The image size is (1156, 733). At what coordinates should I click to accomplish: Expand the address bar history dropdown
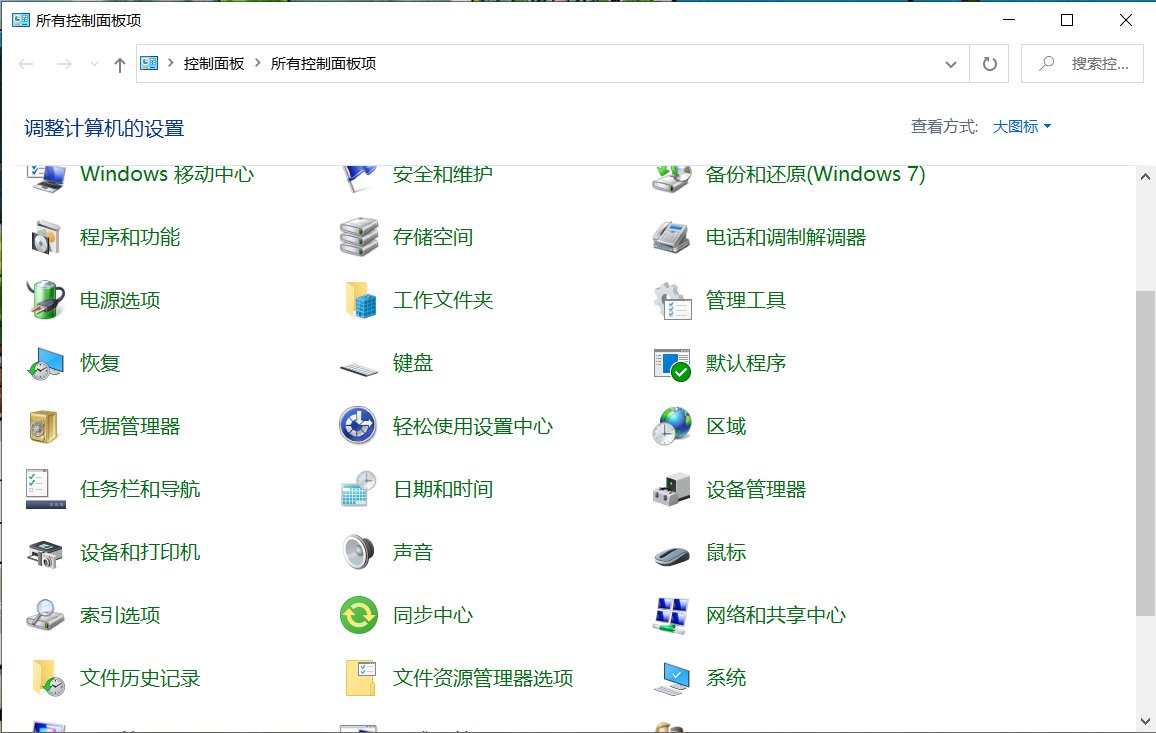point(951,63)
